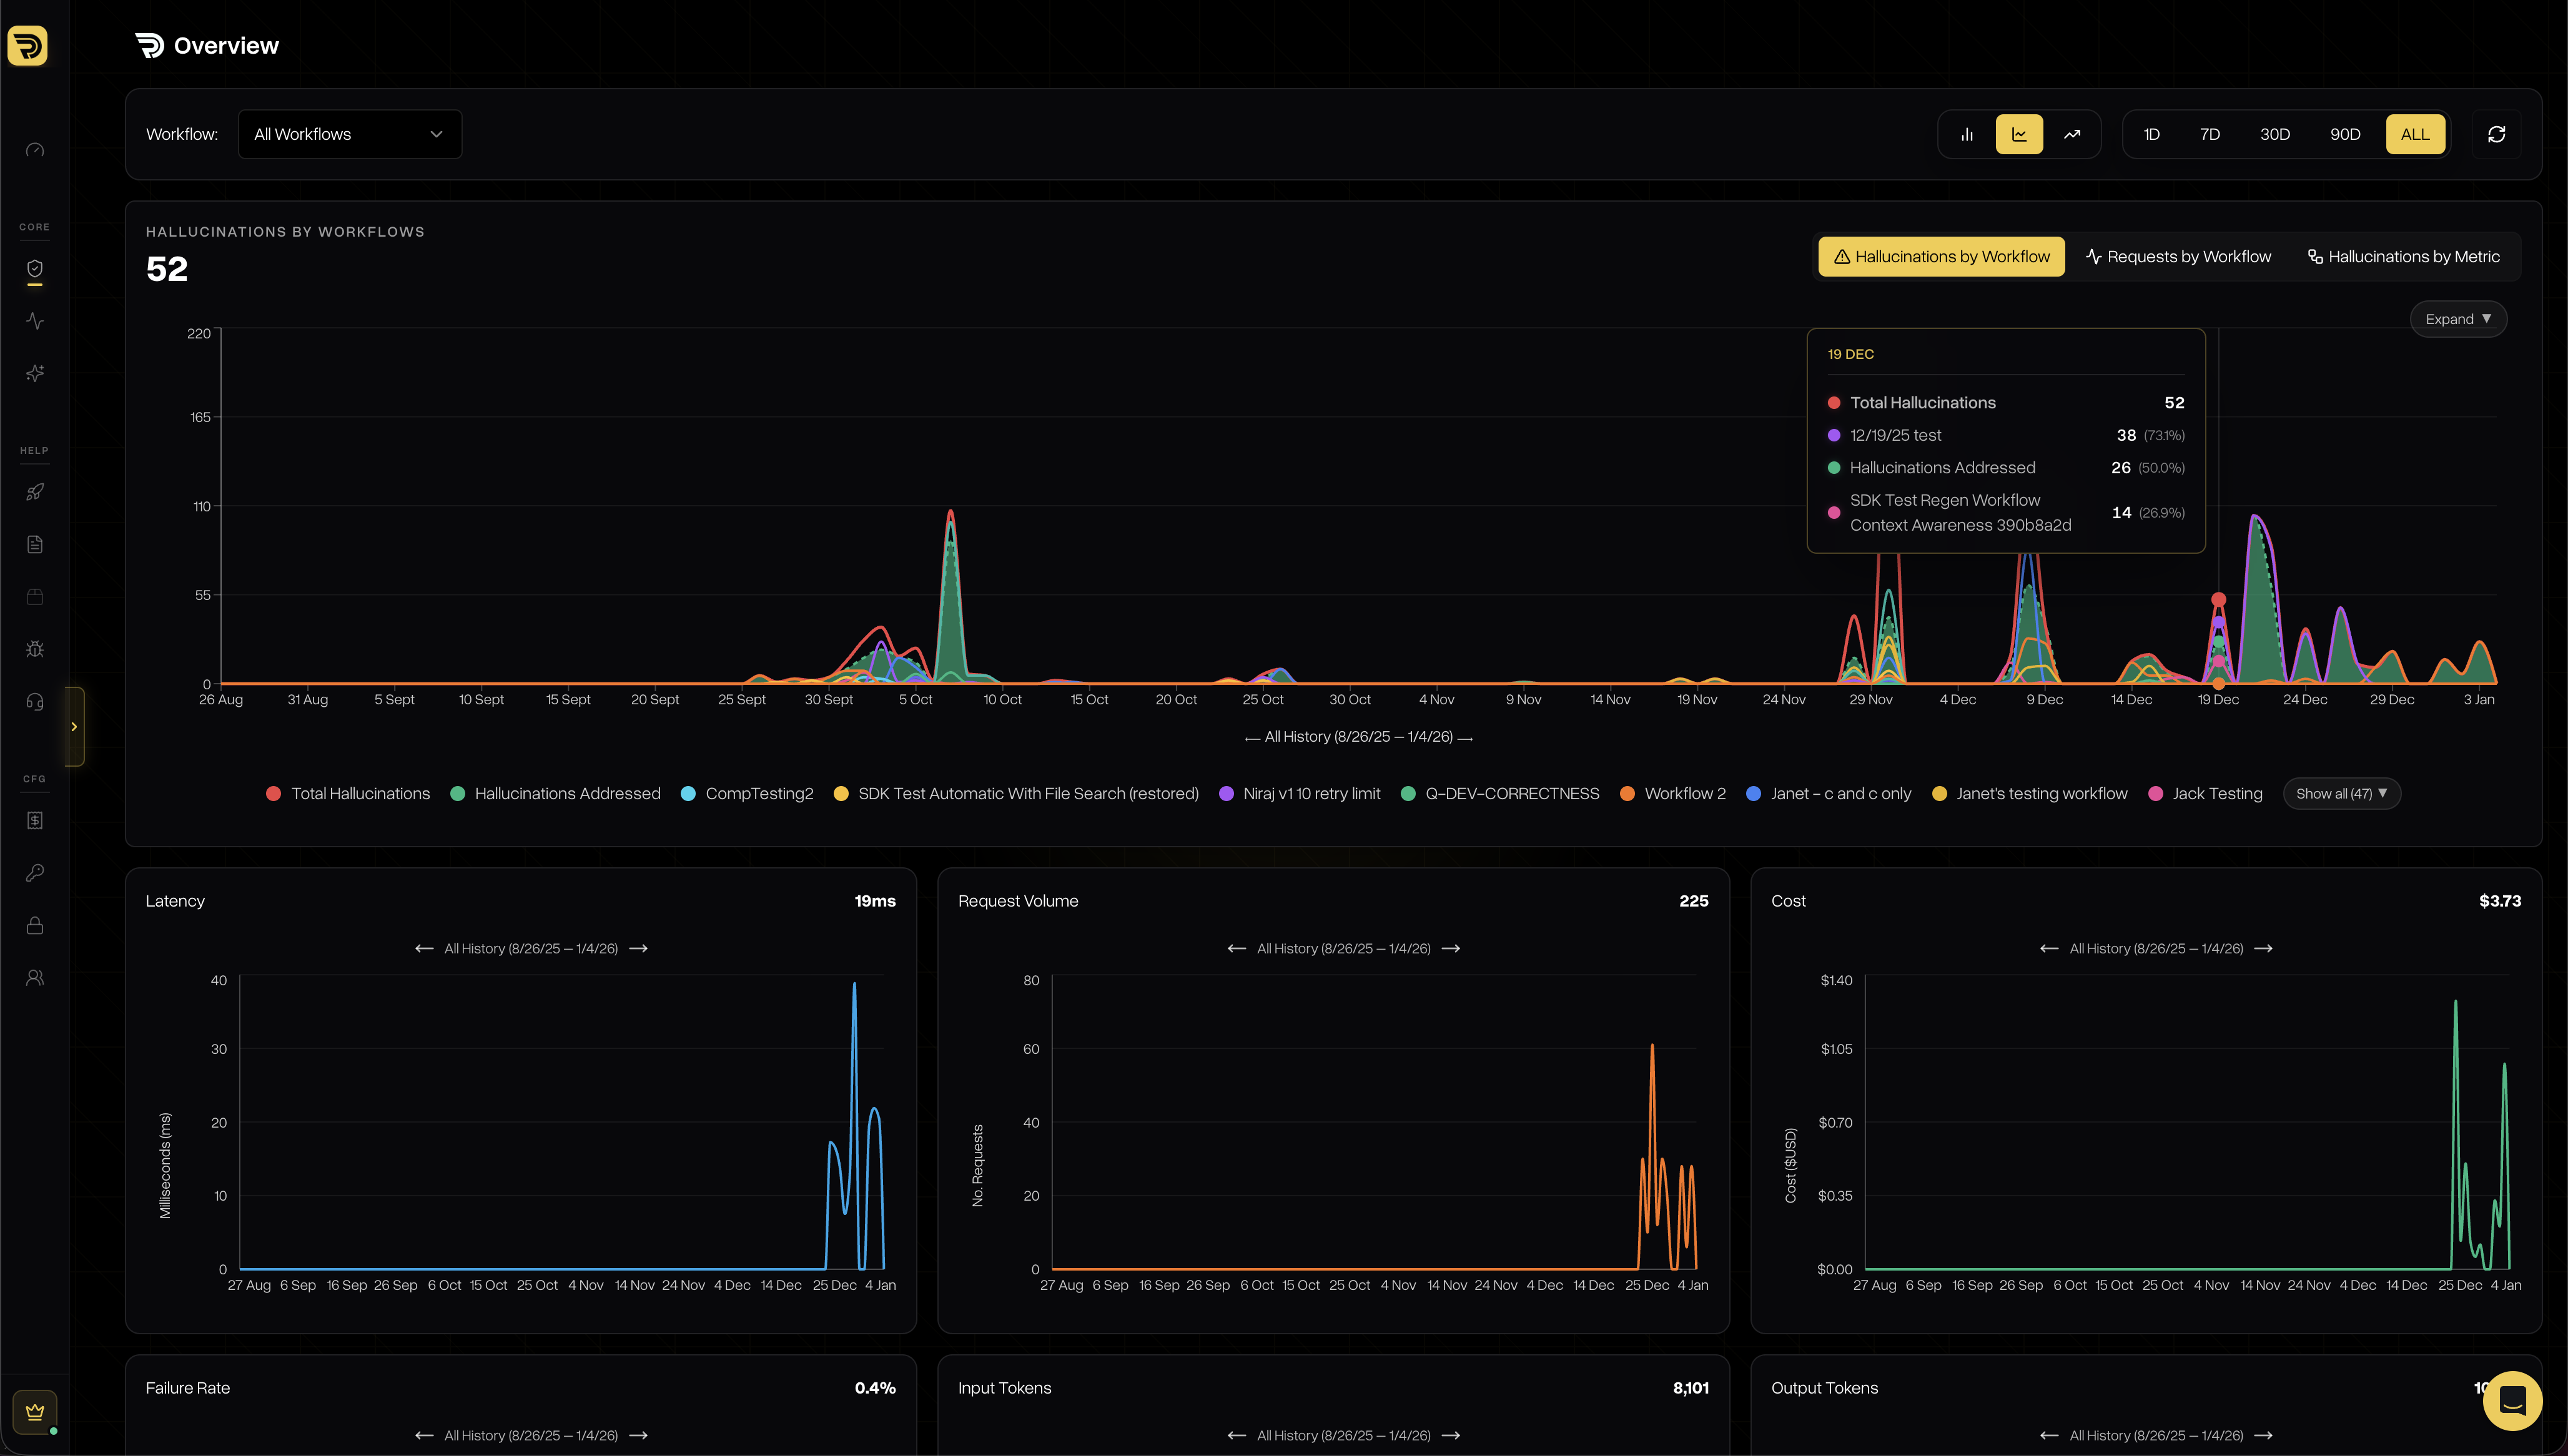Open the documentation page icon in sidebar
The width and height of the screenshot is (2568, 1456).
tap(34, 544)
